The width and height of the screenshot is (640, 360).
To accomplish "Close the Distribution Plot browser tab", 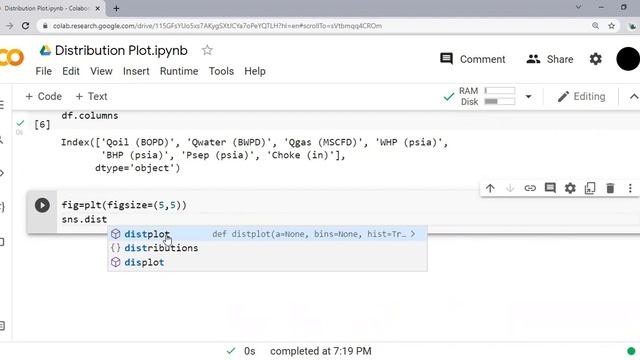I will point(98,8).
